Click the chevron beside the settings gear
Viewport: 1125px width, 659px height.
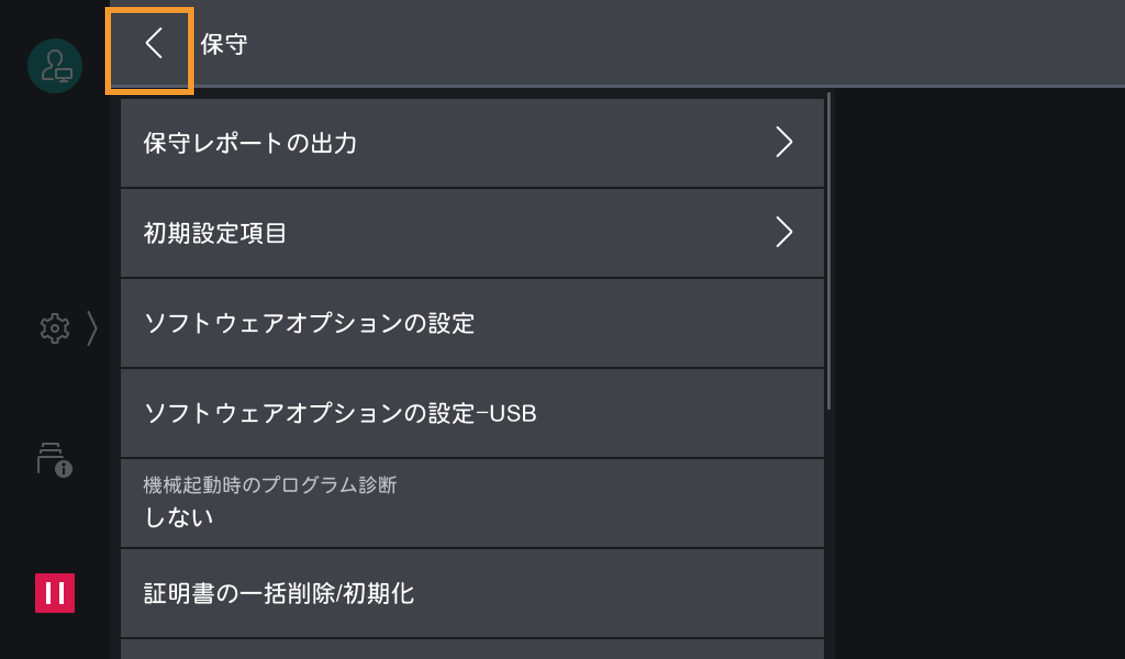[x=92, y=327]
